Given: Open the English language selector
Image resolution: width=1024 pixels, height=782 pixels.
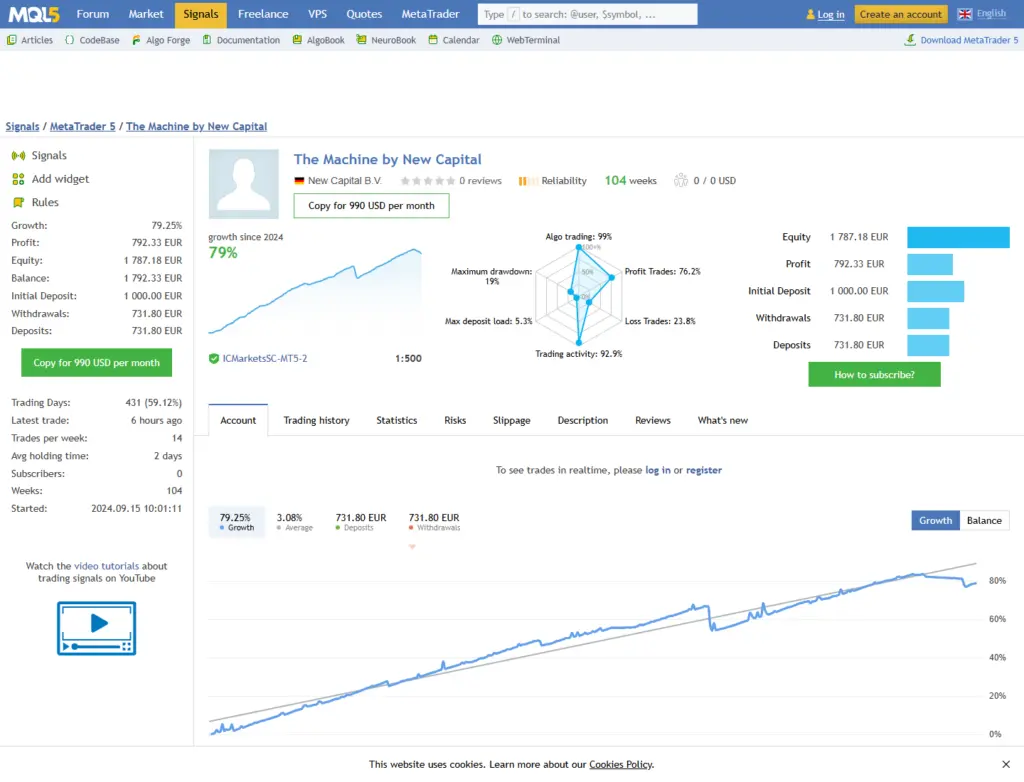Looking at the screenshot, I should pos(991,14).
